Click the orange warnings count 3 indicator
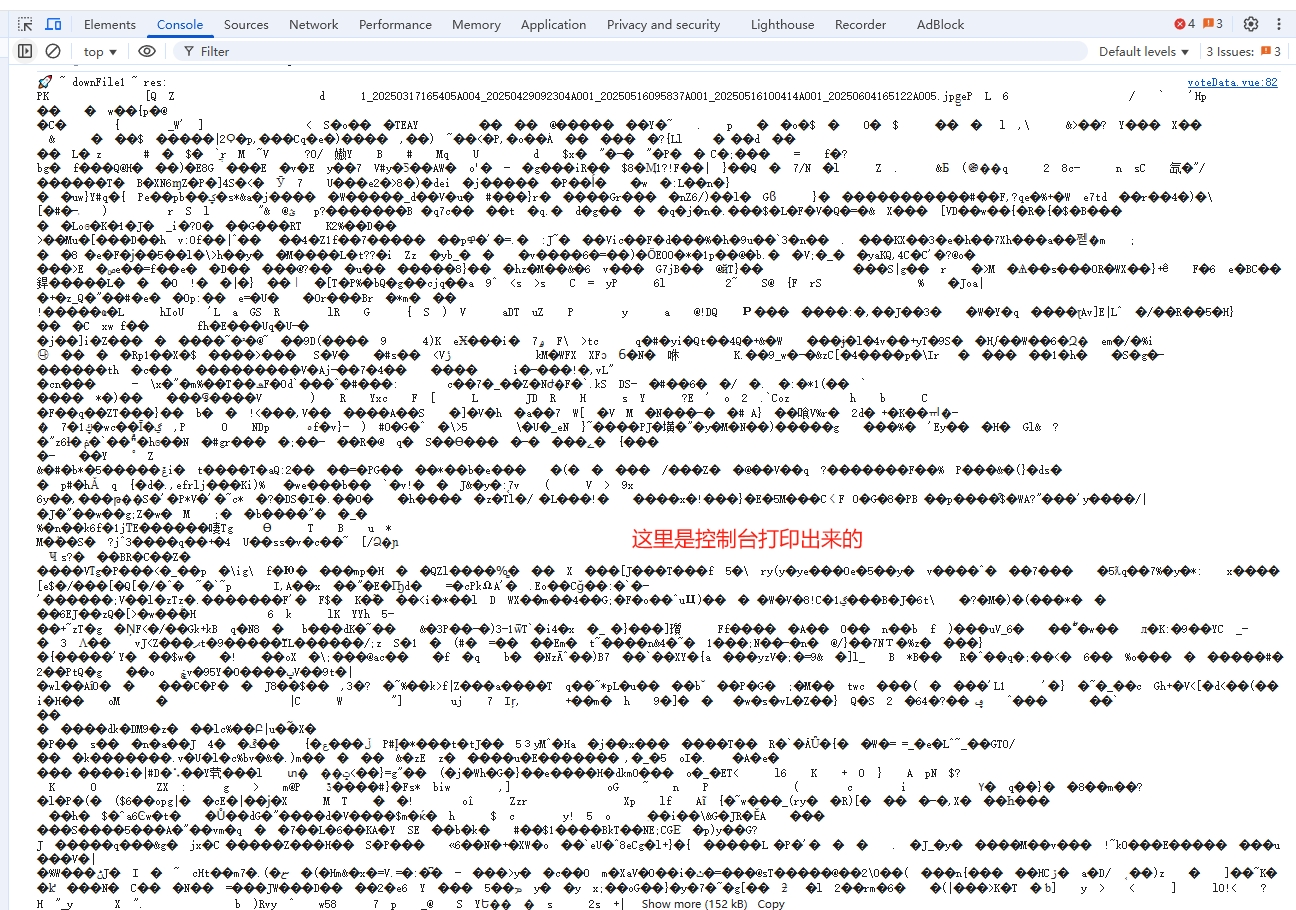Image resolution: width=1296 pixels, height=910 pixels. tap(1212, 24)
